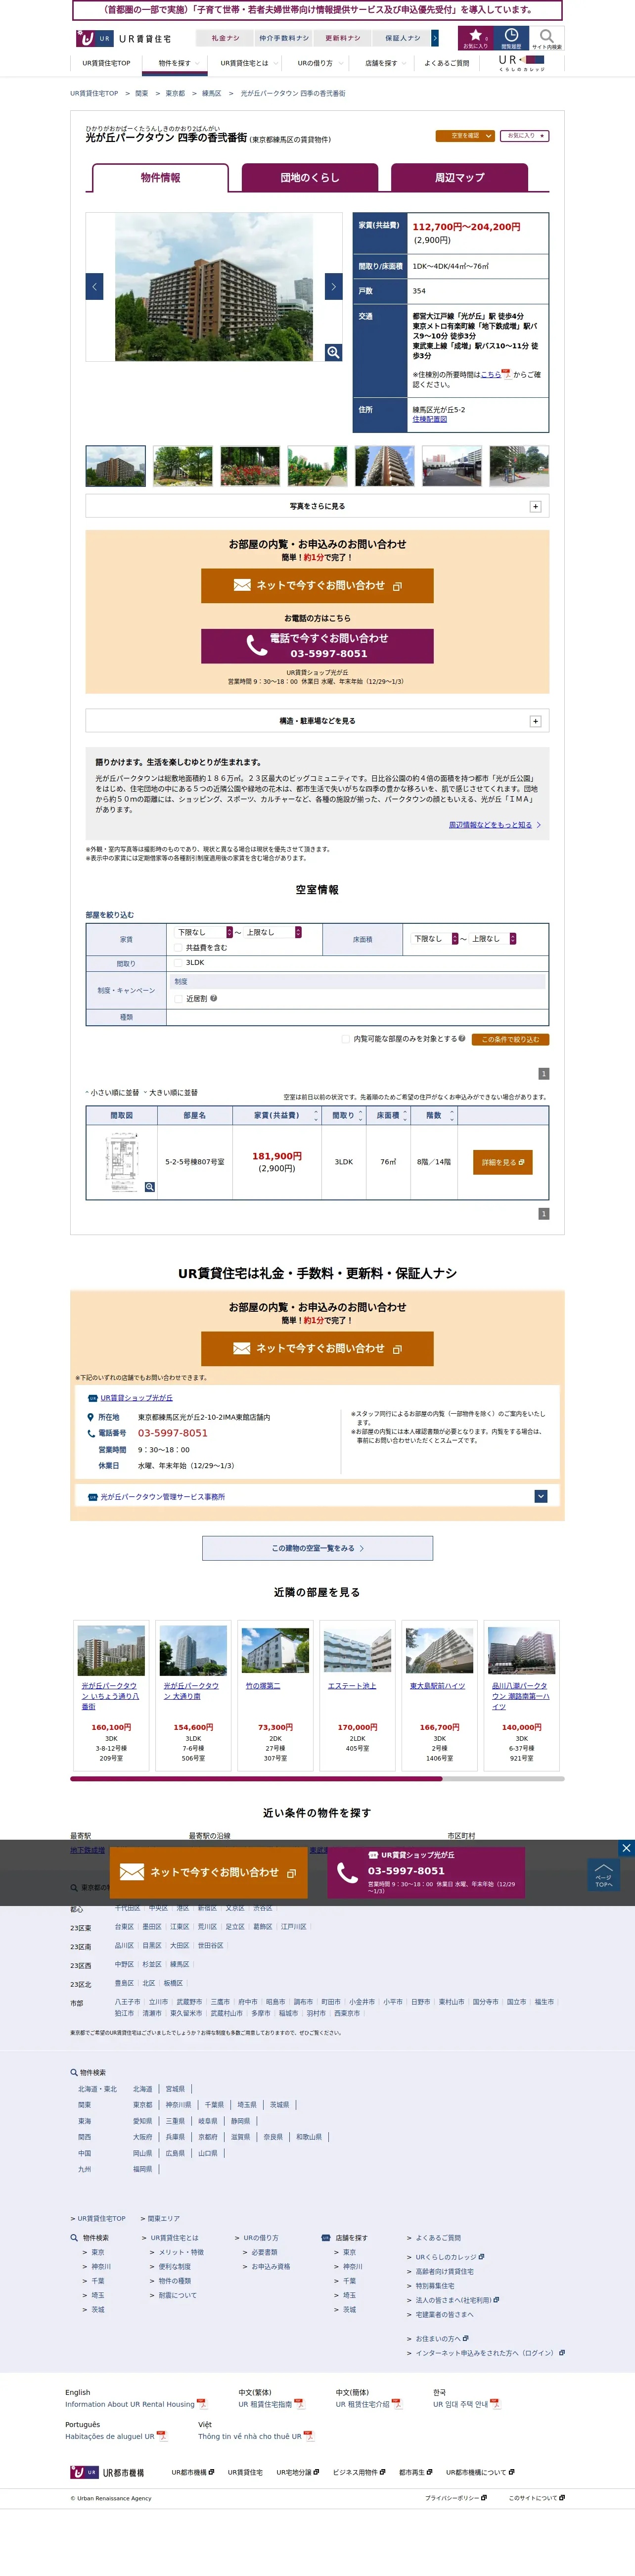Screen dimensions: 635x2576
Task: Select the flower garden thumbnail photo
Action: [x=250, y=466]
